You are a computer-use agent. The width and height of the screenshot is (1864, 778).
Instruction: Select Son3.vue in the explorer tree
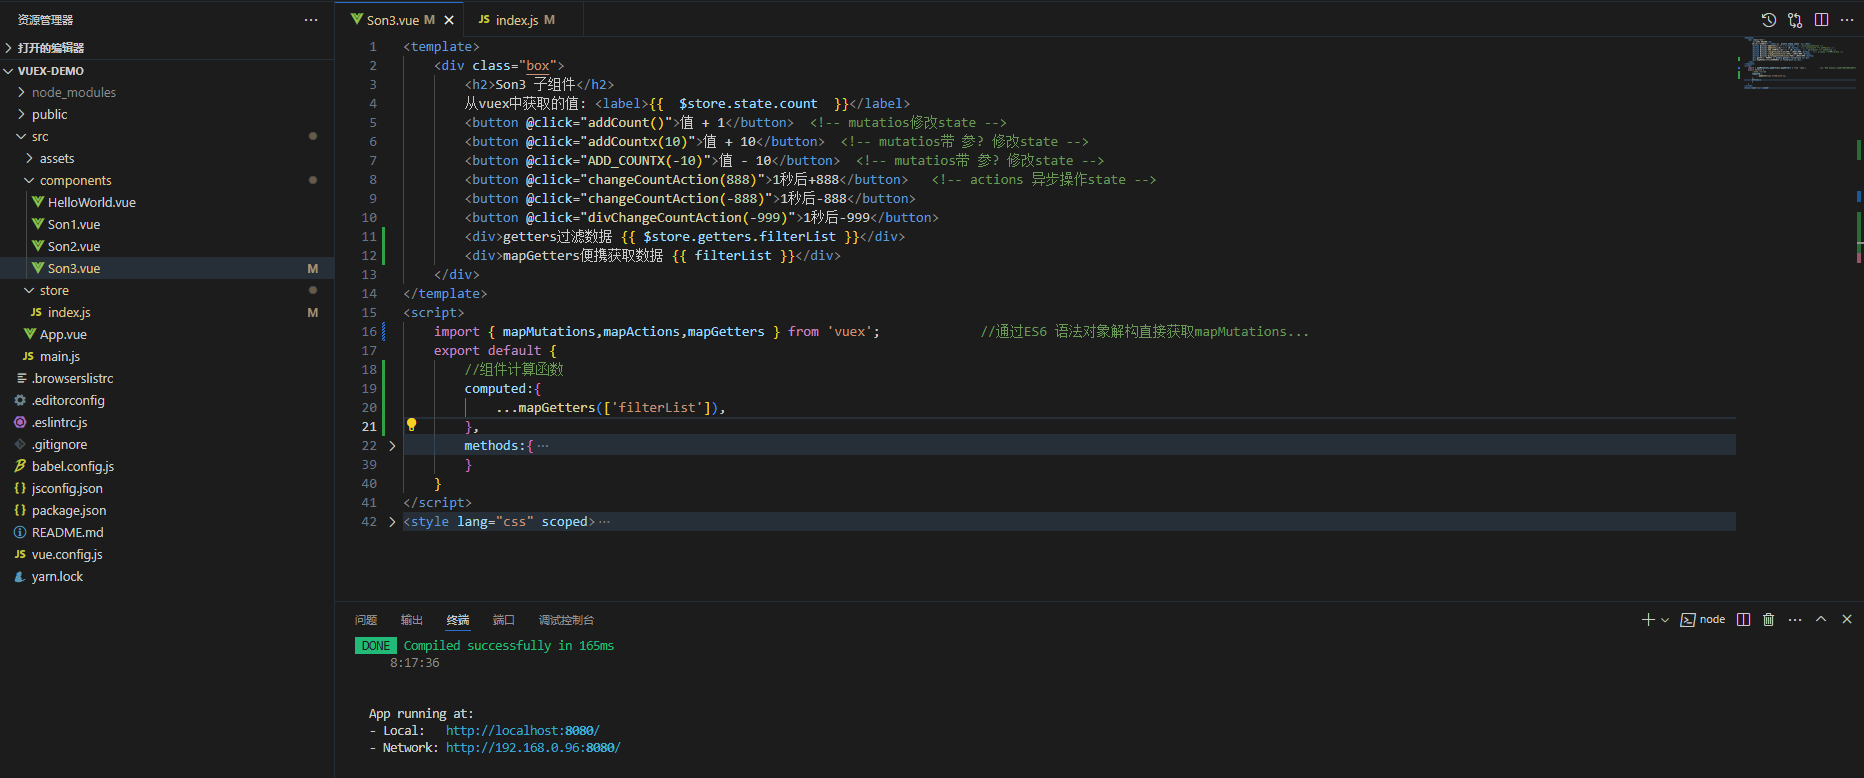tap(167, 268)
